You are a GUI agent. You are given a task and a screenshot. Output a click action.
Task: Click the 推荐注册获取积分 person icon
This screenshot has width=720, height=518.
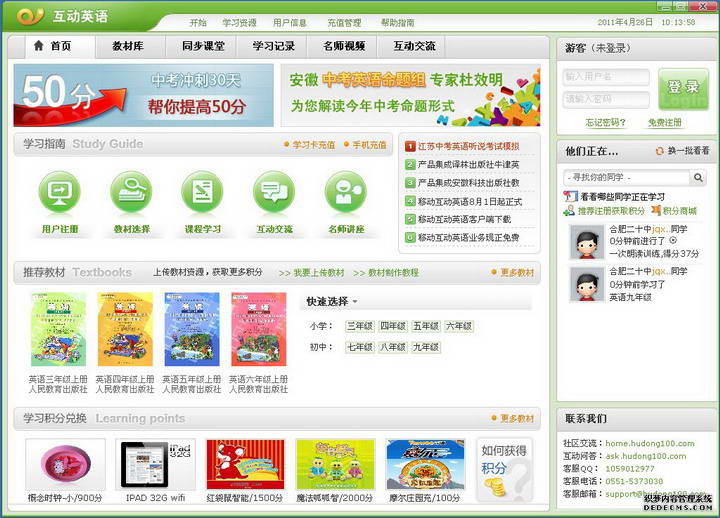click(569, 211)
